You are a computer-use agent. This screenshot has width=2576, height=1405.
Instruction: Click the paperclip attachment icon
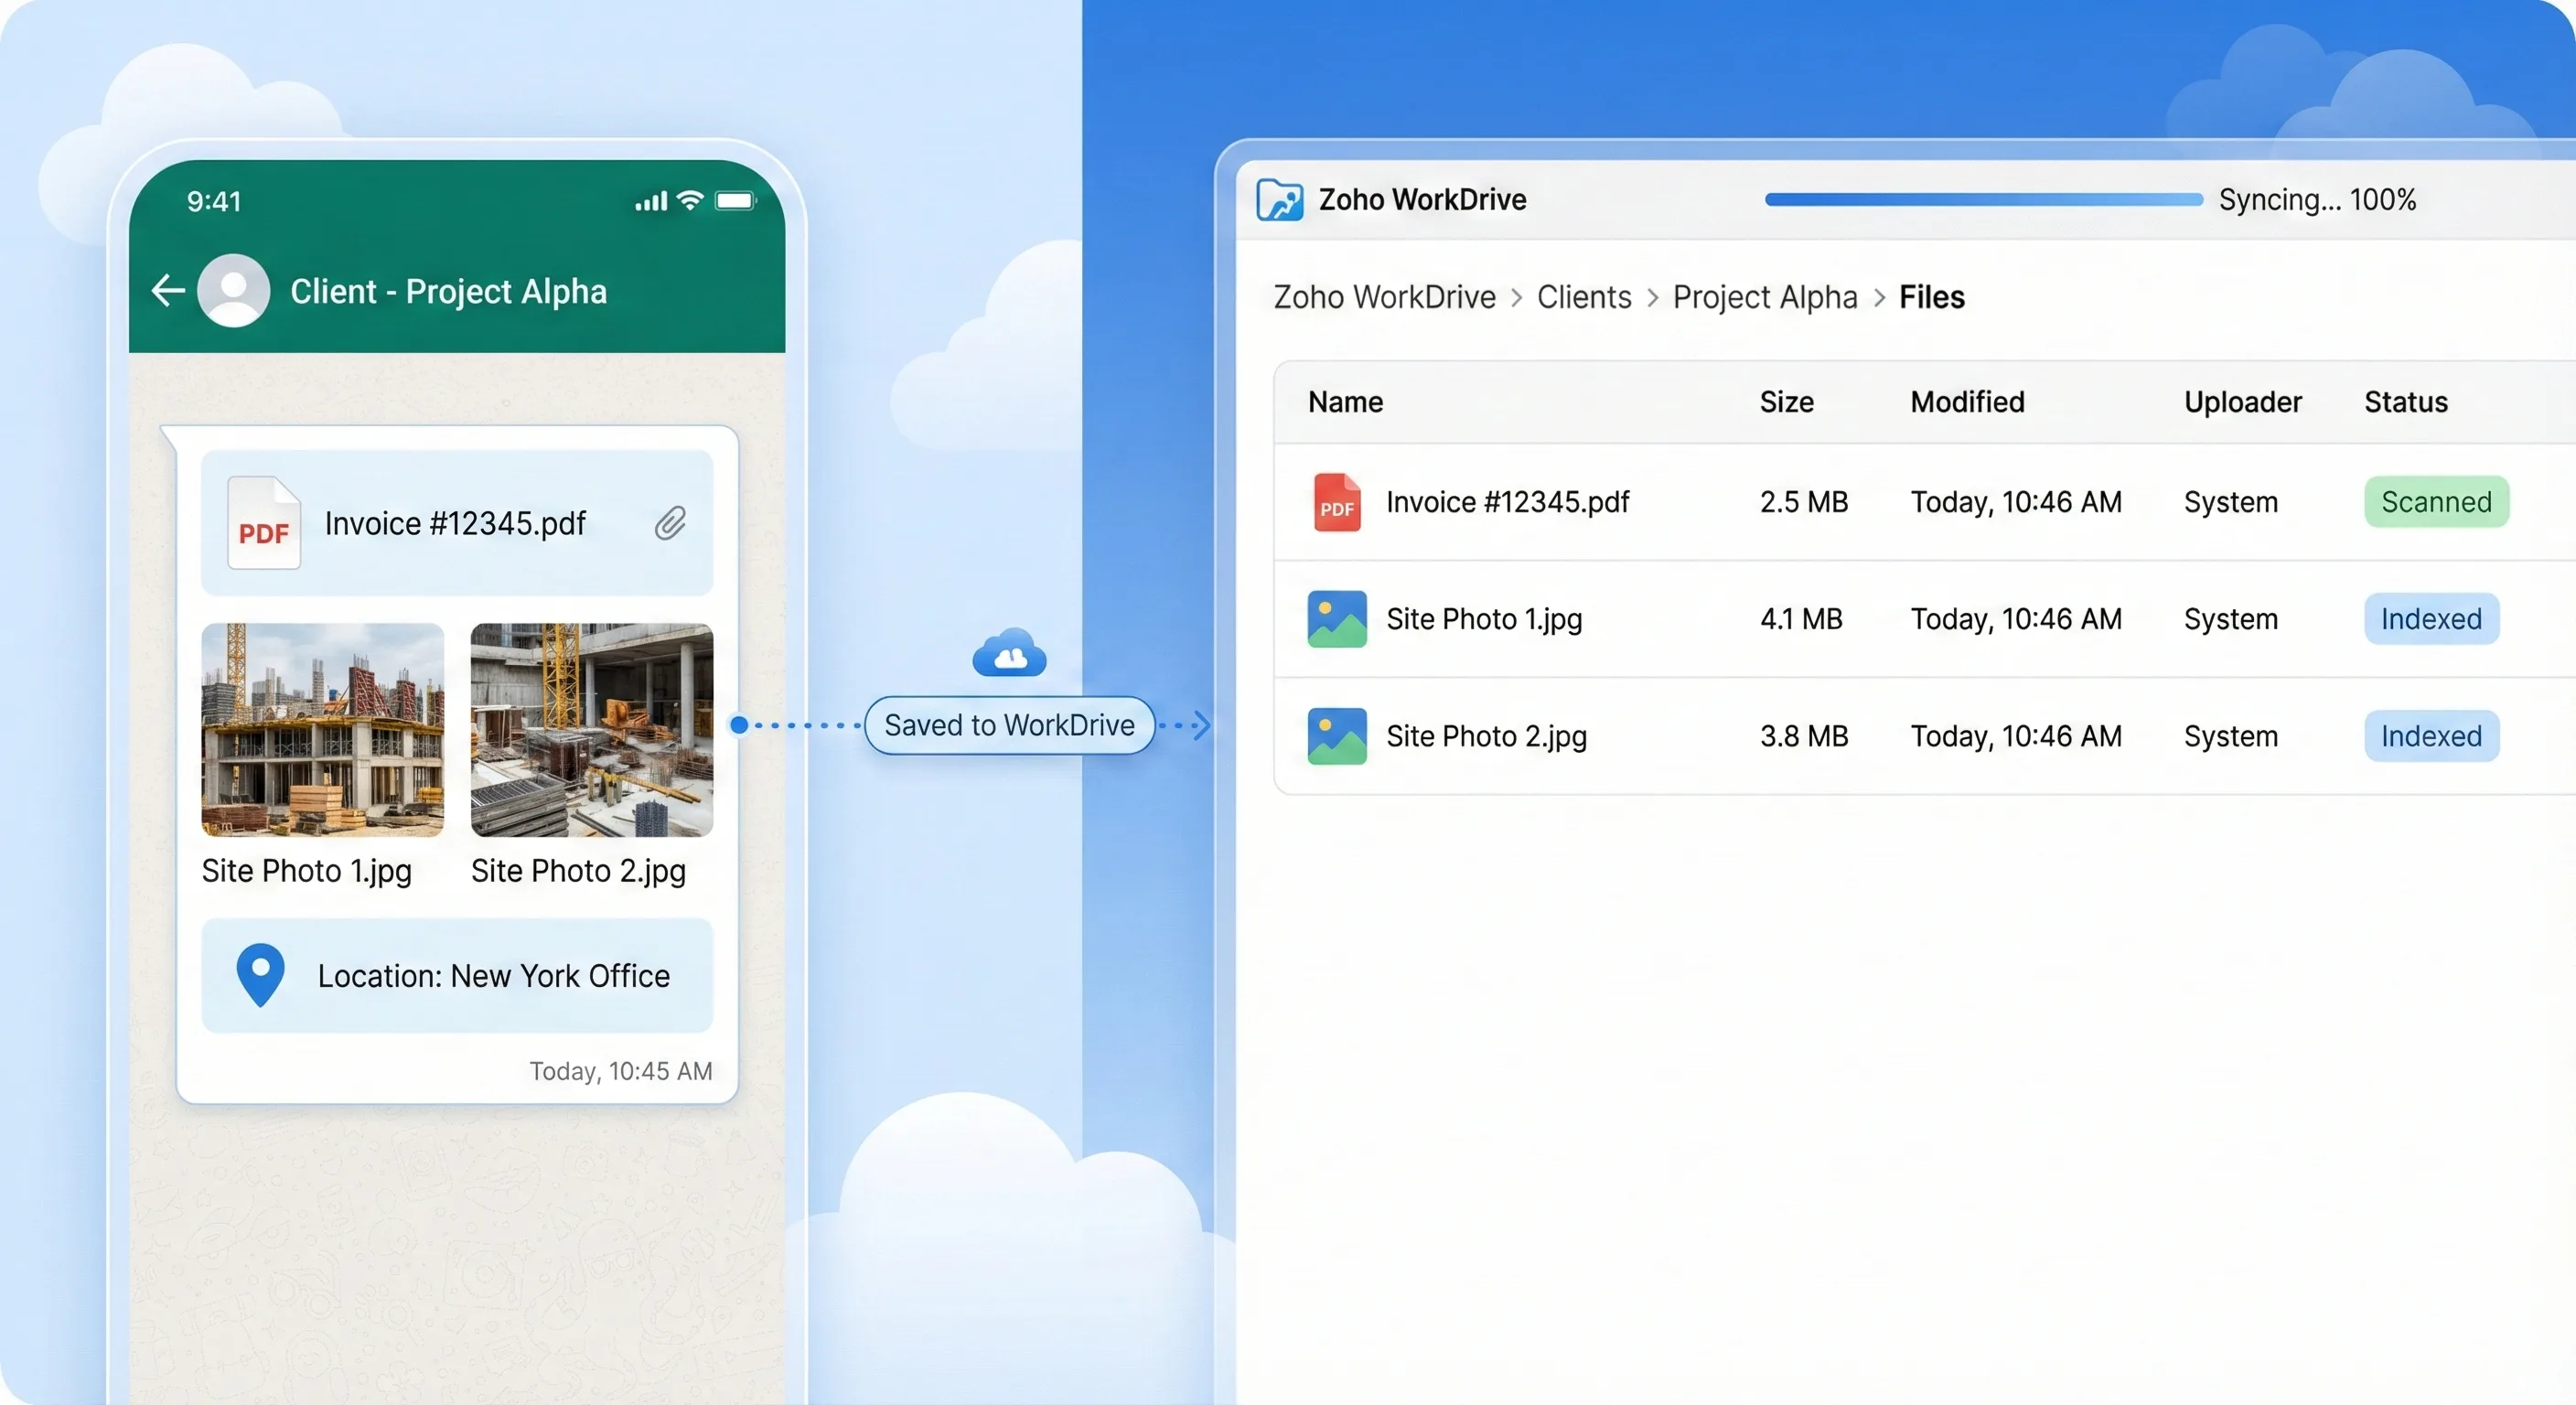point(670,523)
